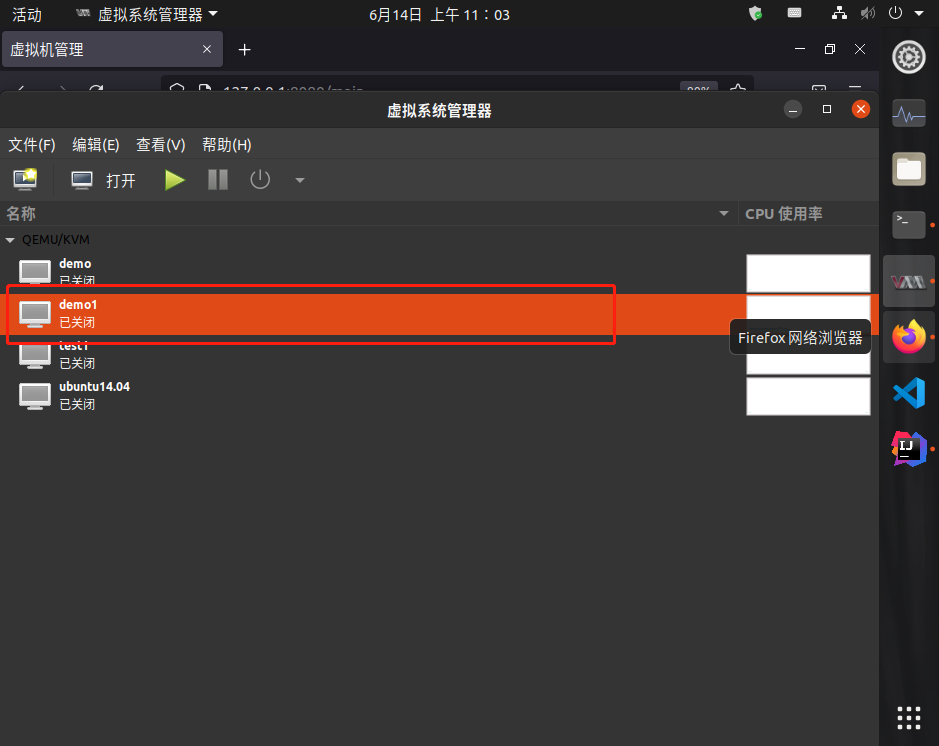The width and height of the screenshot is (939, 746).
Task: Open the 虚拟系统管理器 app menu in top bar
Action: click(147, 14)
